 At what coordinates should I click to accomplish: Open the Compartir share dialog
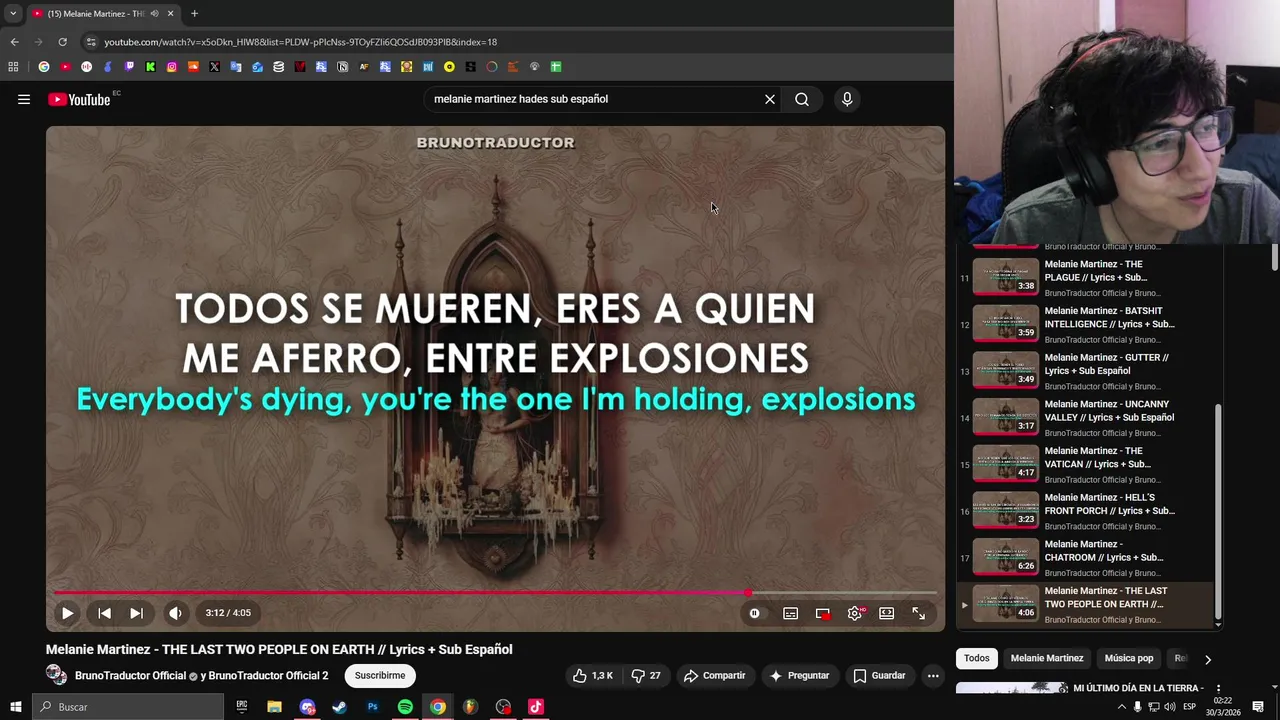click(x=715, y=676)
